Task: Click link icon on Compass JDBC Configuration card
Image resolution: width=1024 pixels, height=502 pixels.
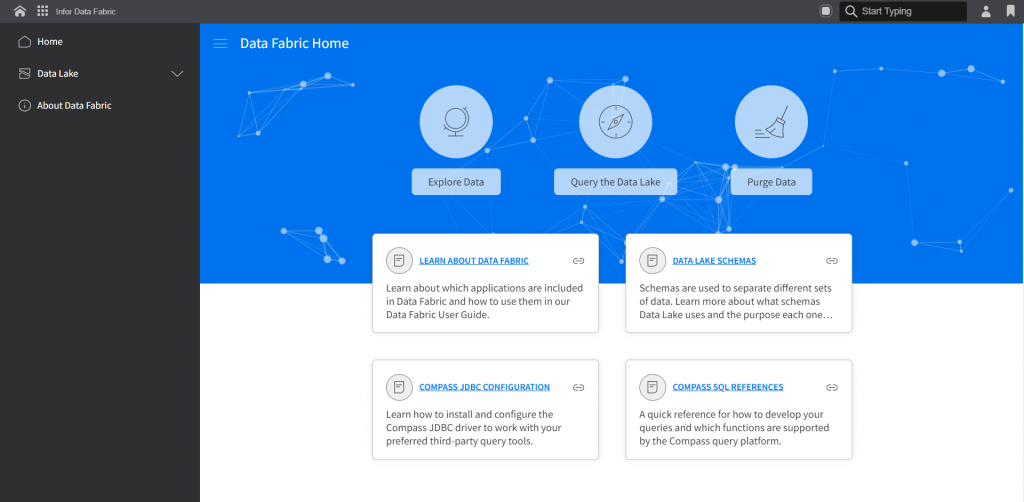Action: tap(578, 387)
